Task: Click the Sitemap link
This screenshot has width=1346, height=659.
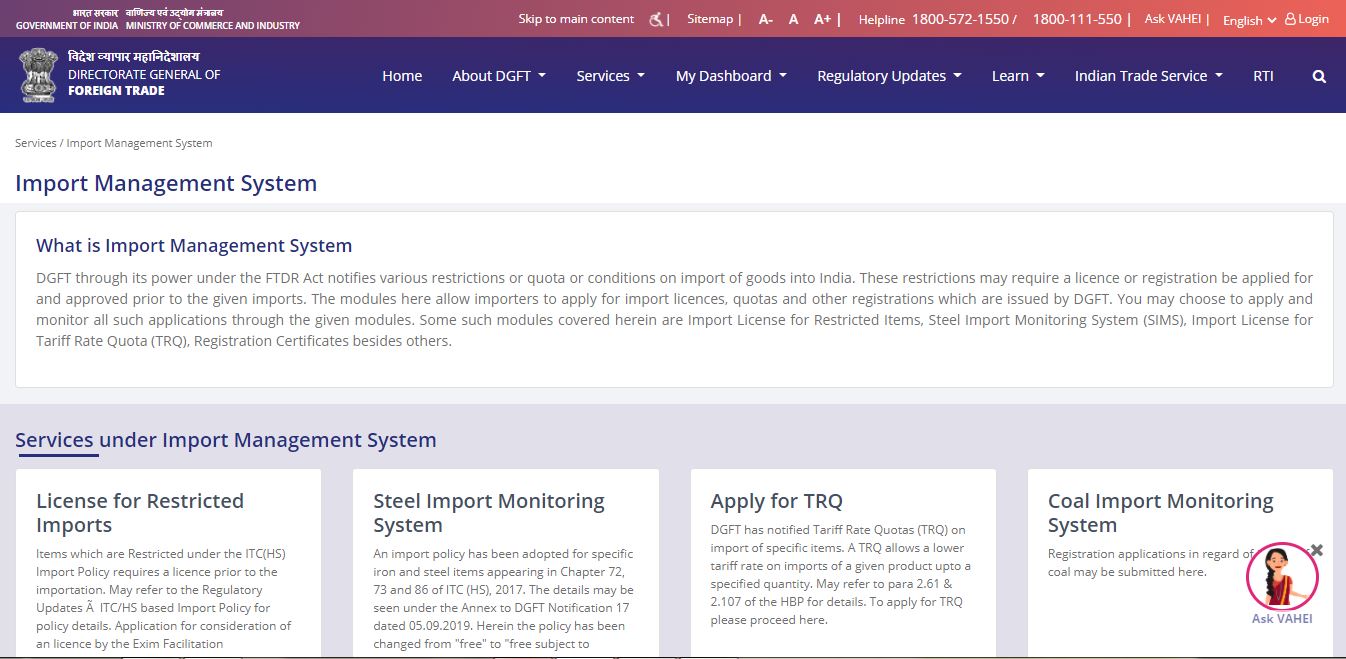Action: pos(709,18)
